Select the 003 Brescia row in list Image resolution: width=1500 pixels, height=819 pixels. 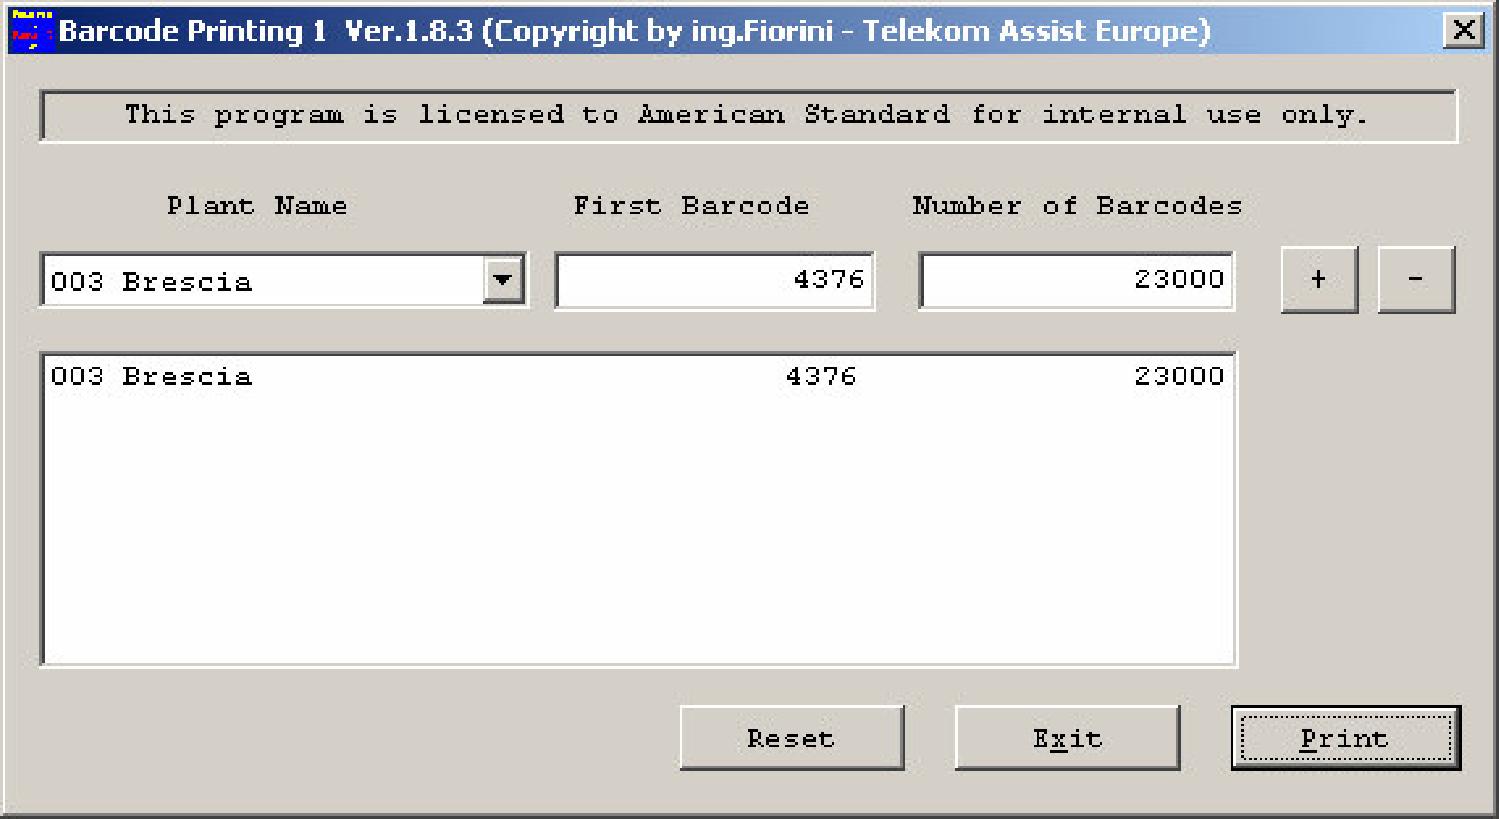(x=638, y=377)
